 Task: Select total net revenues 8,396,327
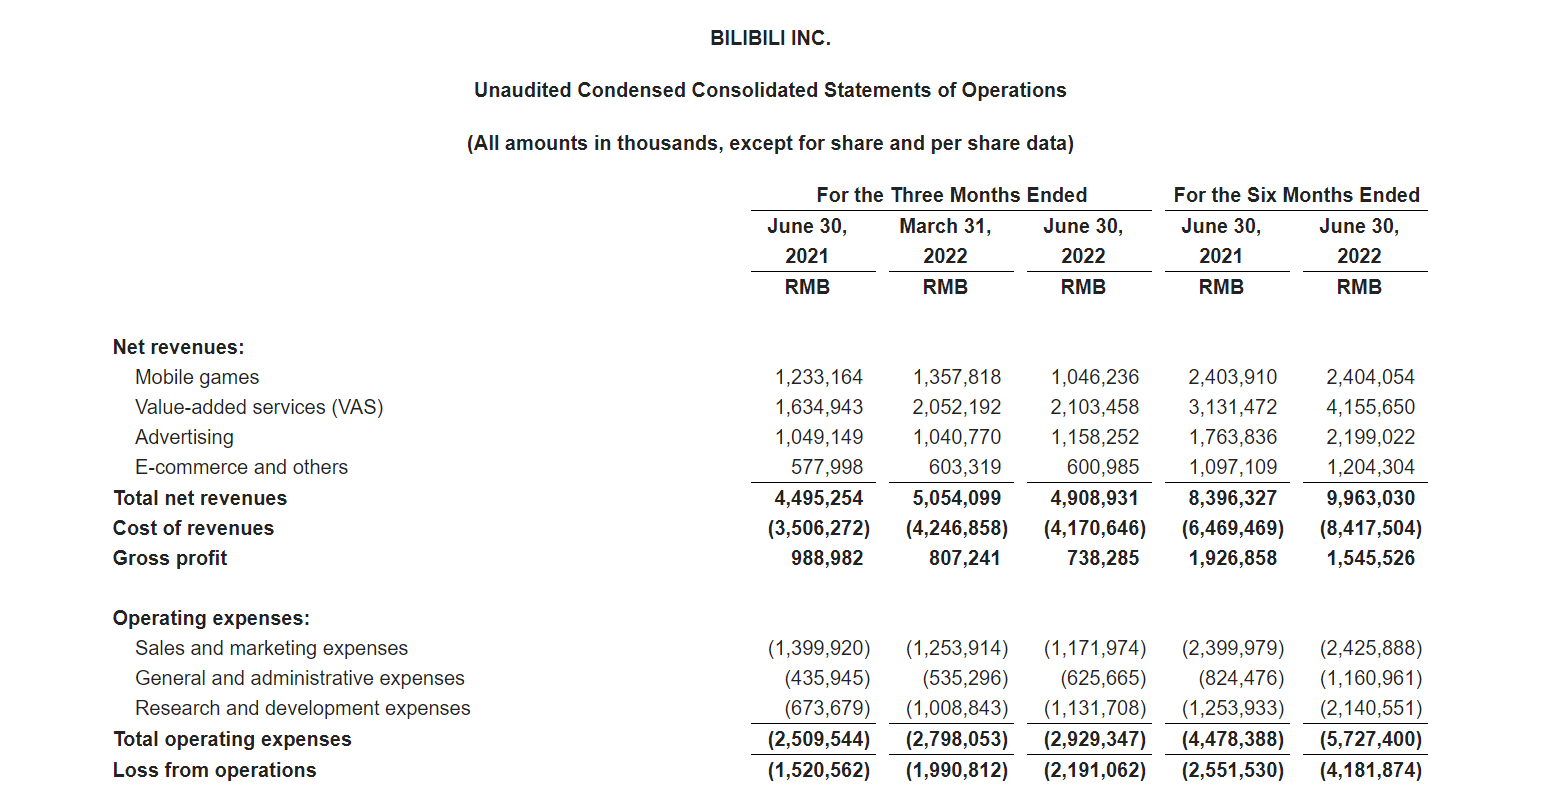(x=1233, y=498)
